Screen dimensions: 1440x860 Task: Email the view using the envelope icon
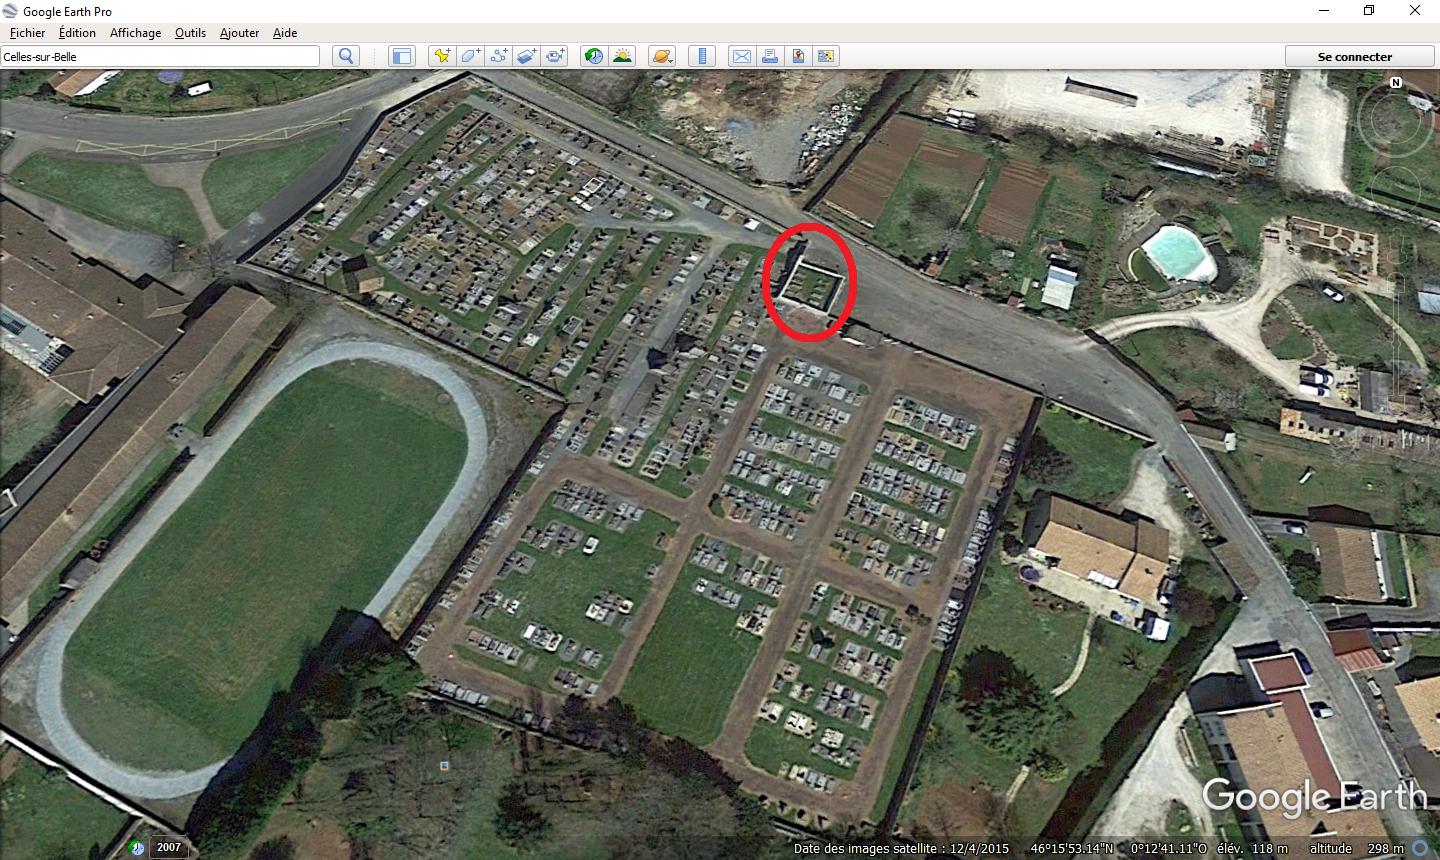coord(741,56)
